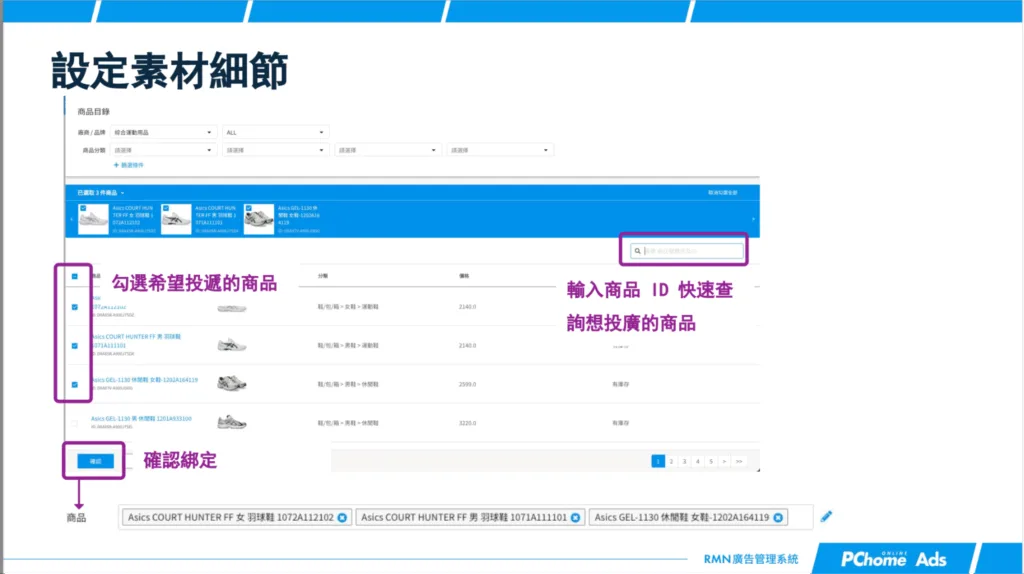Open the third 商品分類 category dropdown
This screenshot has height=574, width=1024.
click(x=387, y=150)
